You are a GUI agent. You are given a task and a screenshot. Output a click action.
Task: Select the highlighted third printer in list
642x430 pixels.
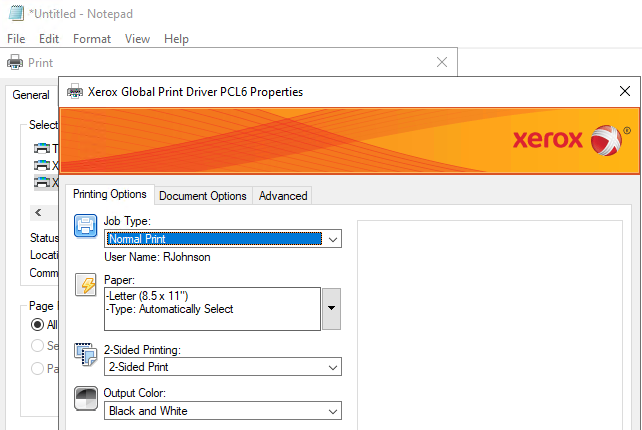pyautogui.click(x=46, y=182)
